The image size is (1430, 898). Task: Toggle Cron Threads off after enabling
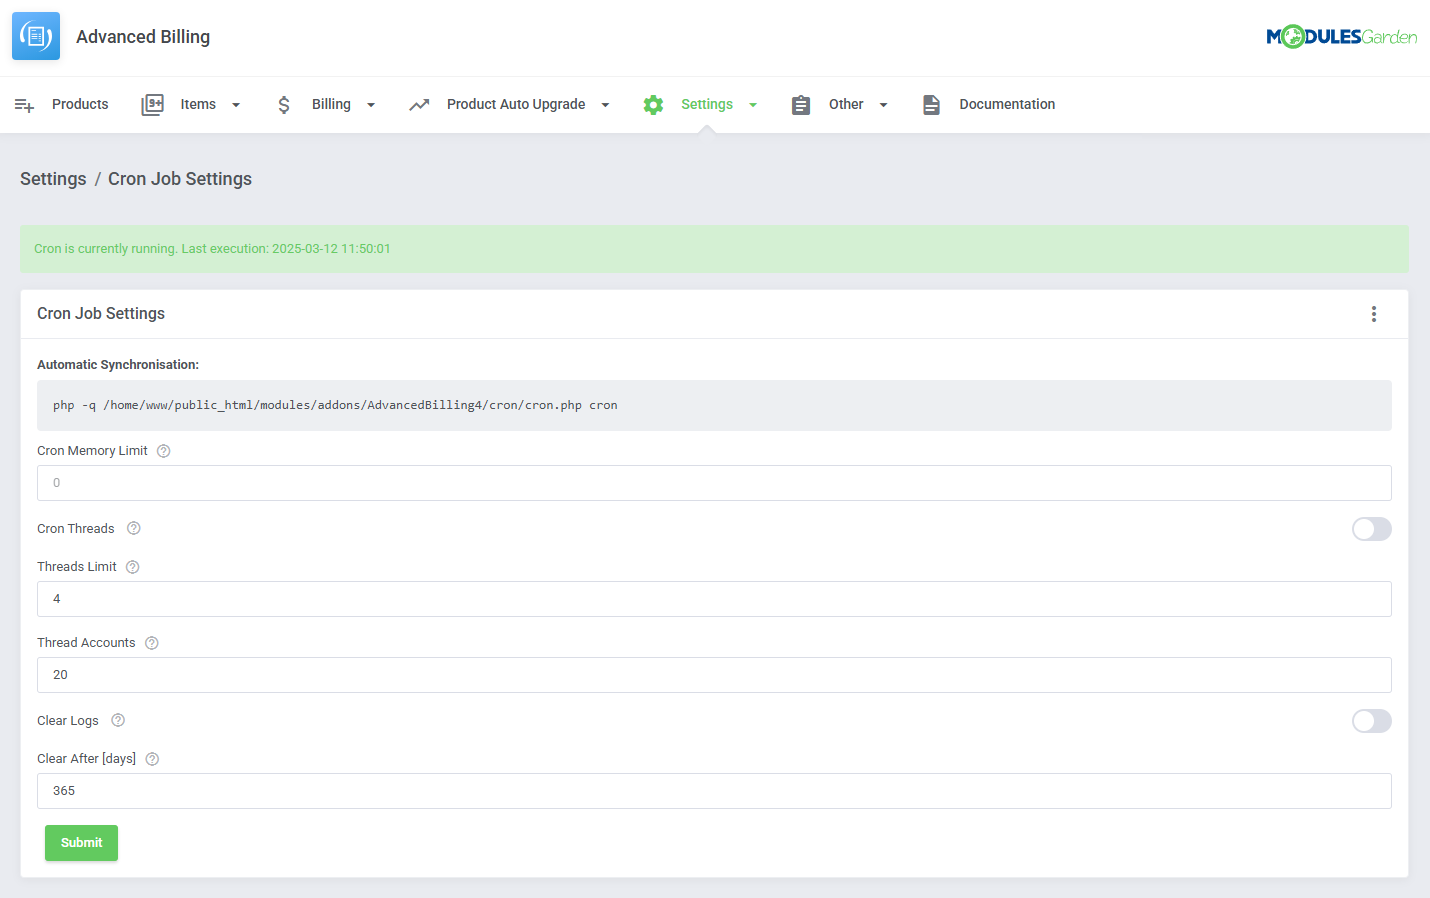pyautogui.click(x=1371, y=529)
